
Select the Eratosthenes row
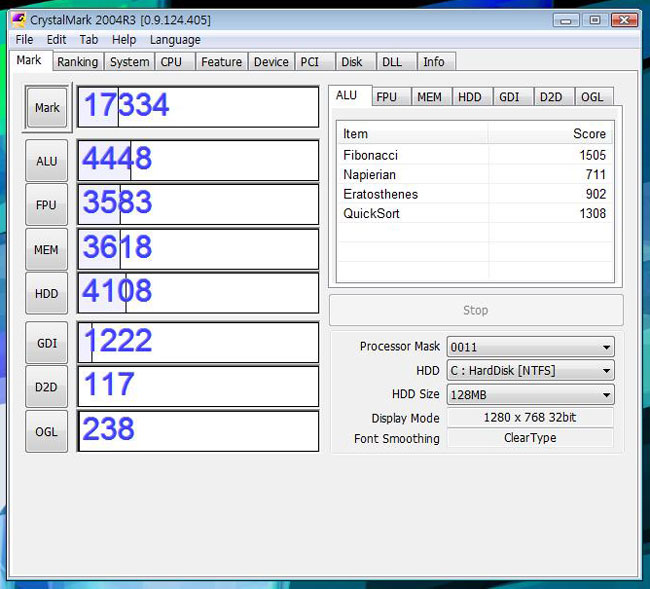click(x=475, y=194)
